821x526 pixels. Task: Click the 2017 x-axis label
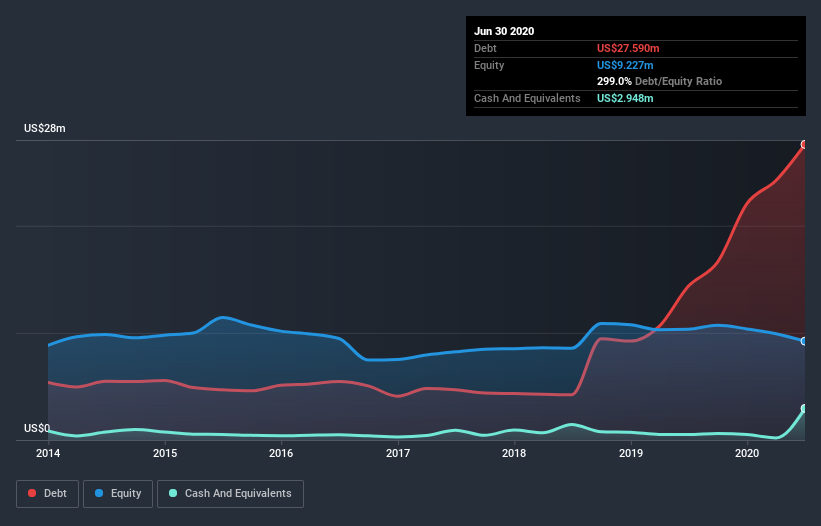398,453
